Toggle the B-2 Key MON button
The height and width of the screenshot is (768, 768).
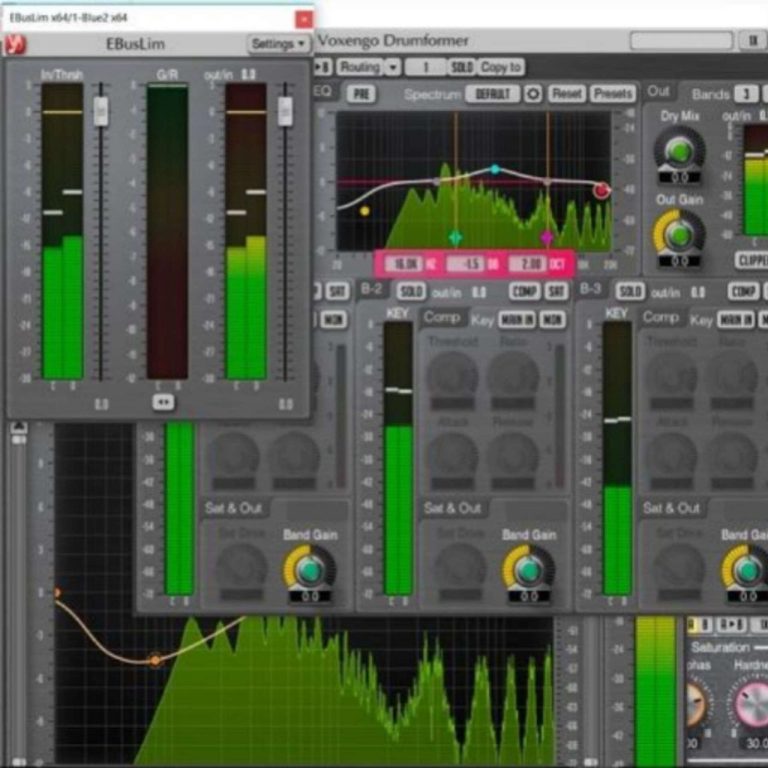coord(553,320)
